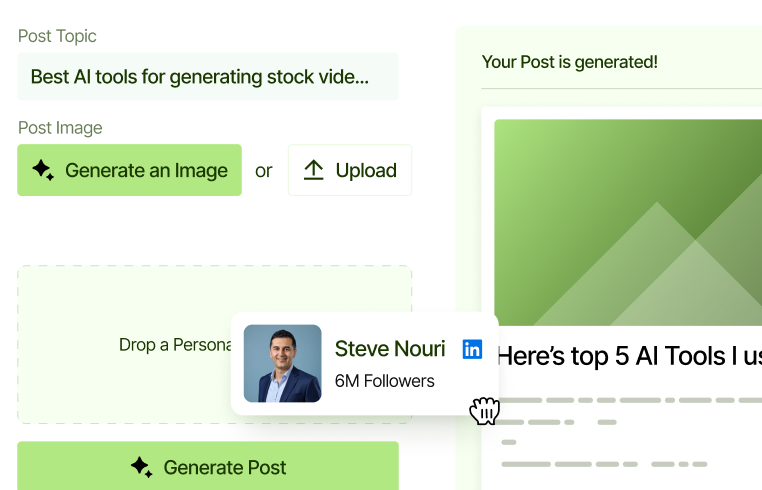The height and width of the screenshot is (490, 762).
Task: Click the 6M Followers label
Action: (385, 381)
